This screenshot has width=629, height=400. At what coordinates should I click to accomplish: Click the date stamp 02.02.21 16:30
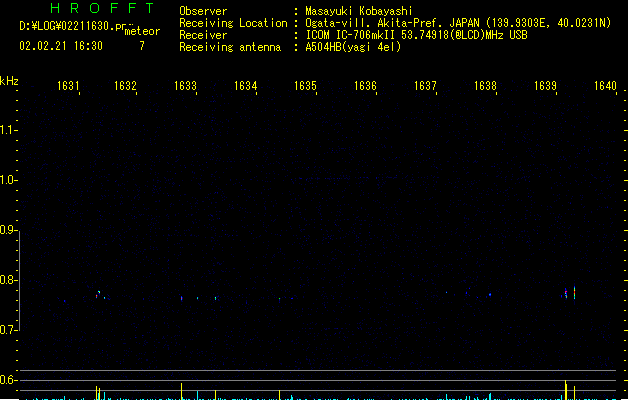61,46
